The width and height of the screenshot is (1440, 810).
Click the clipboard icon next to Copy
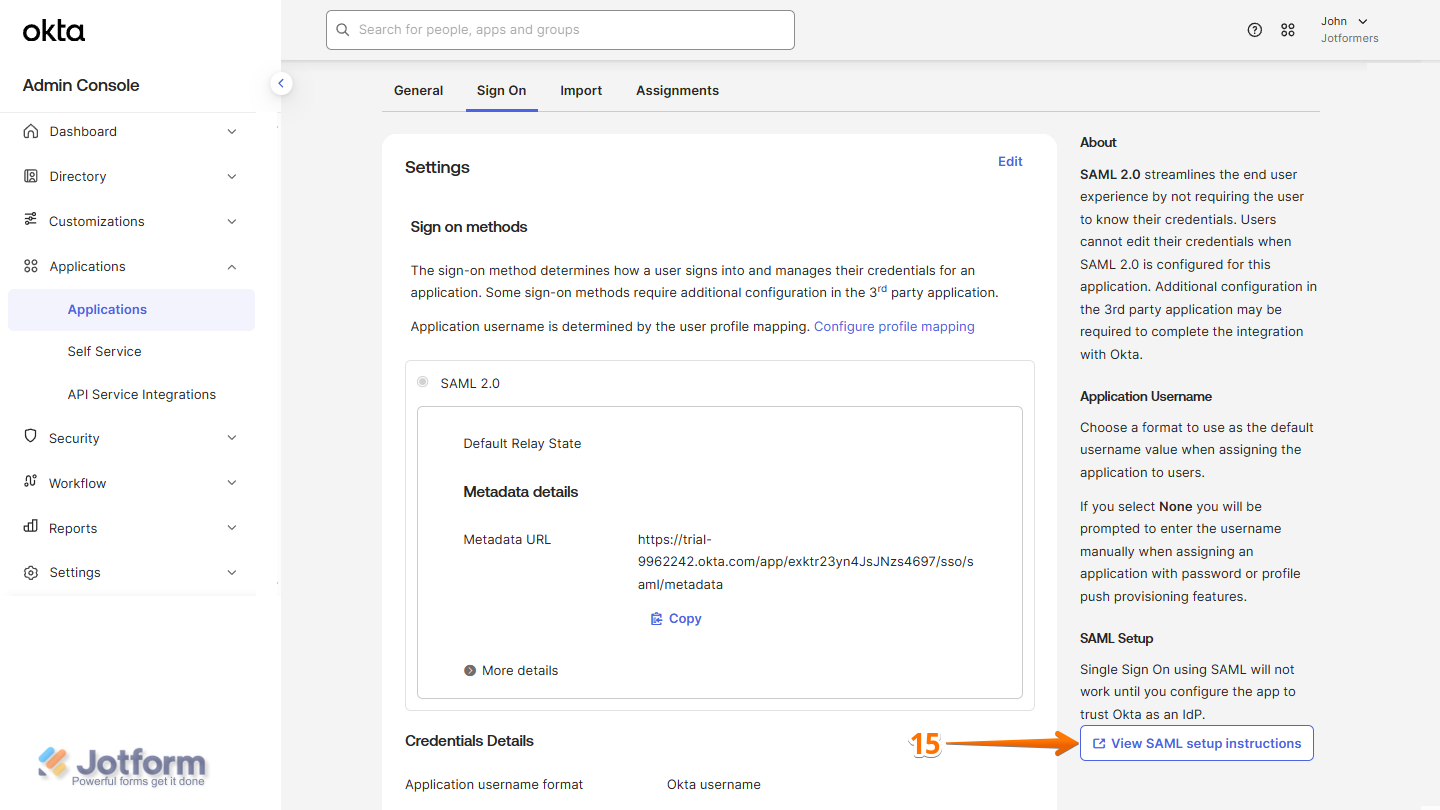(656, 619)
